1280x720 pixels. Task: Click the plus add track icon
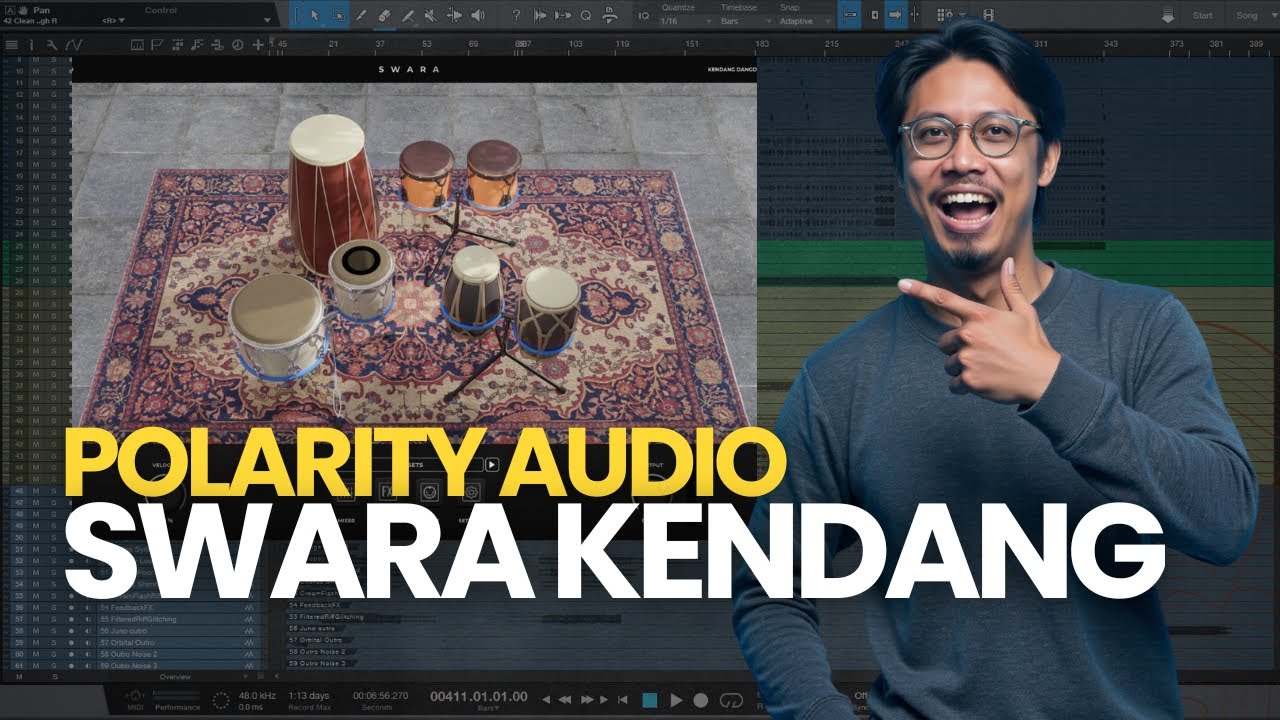259,45
